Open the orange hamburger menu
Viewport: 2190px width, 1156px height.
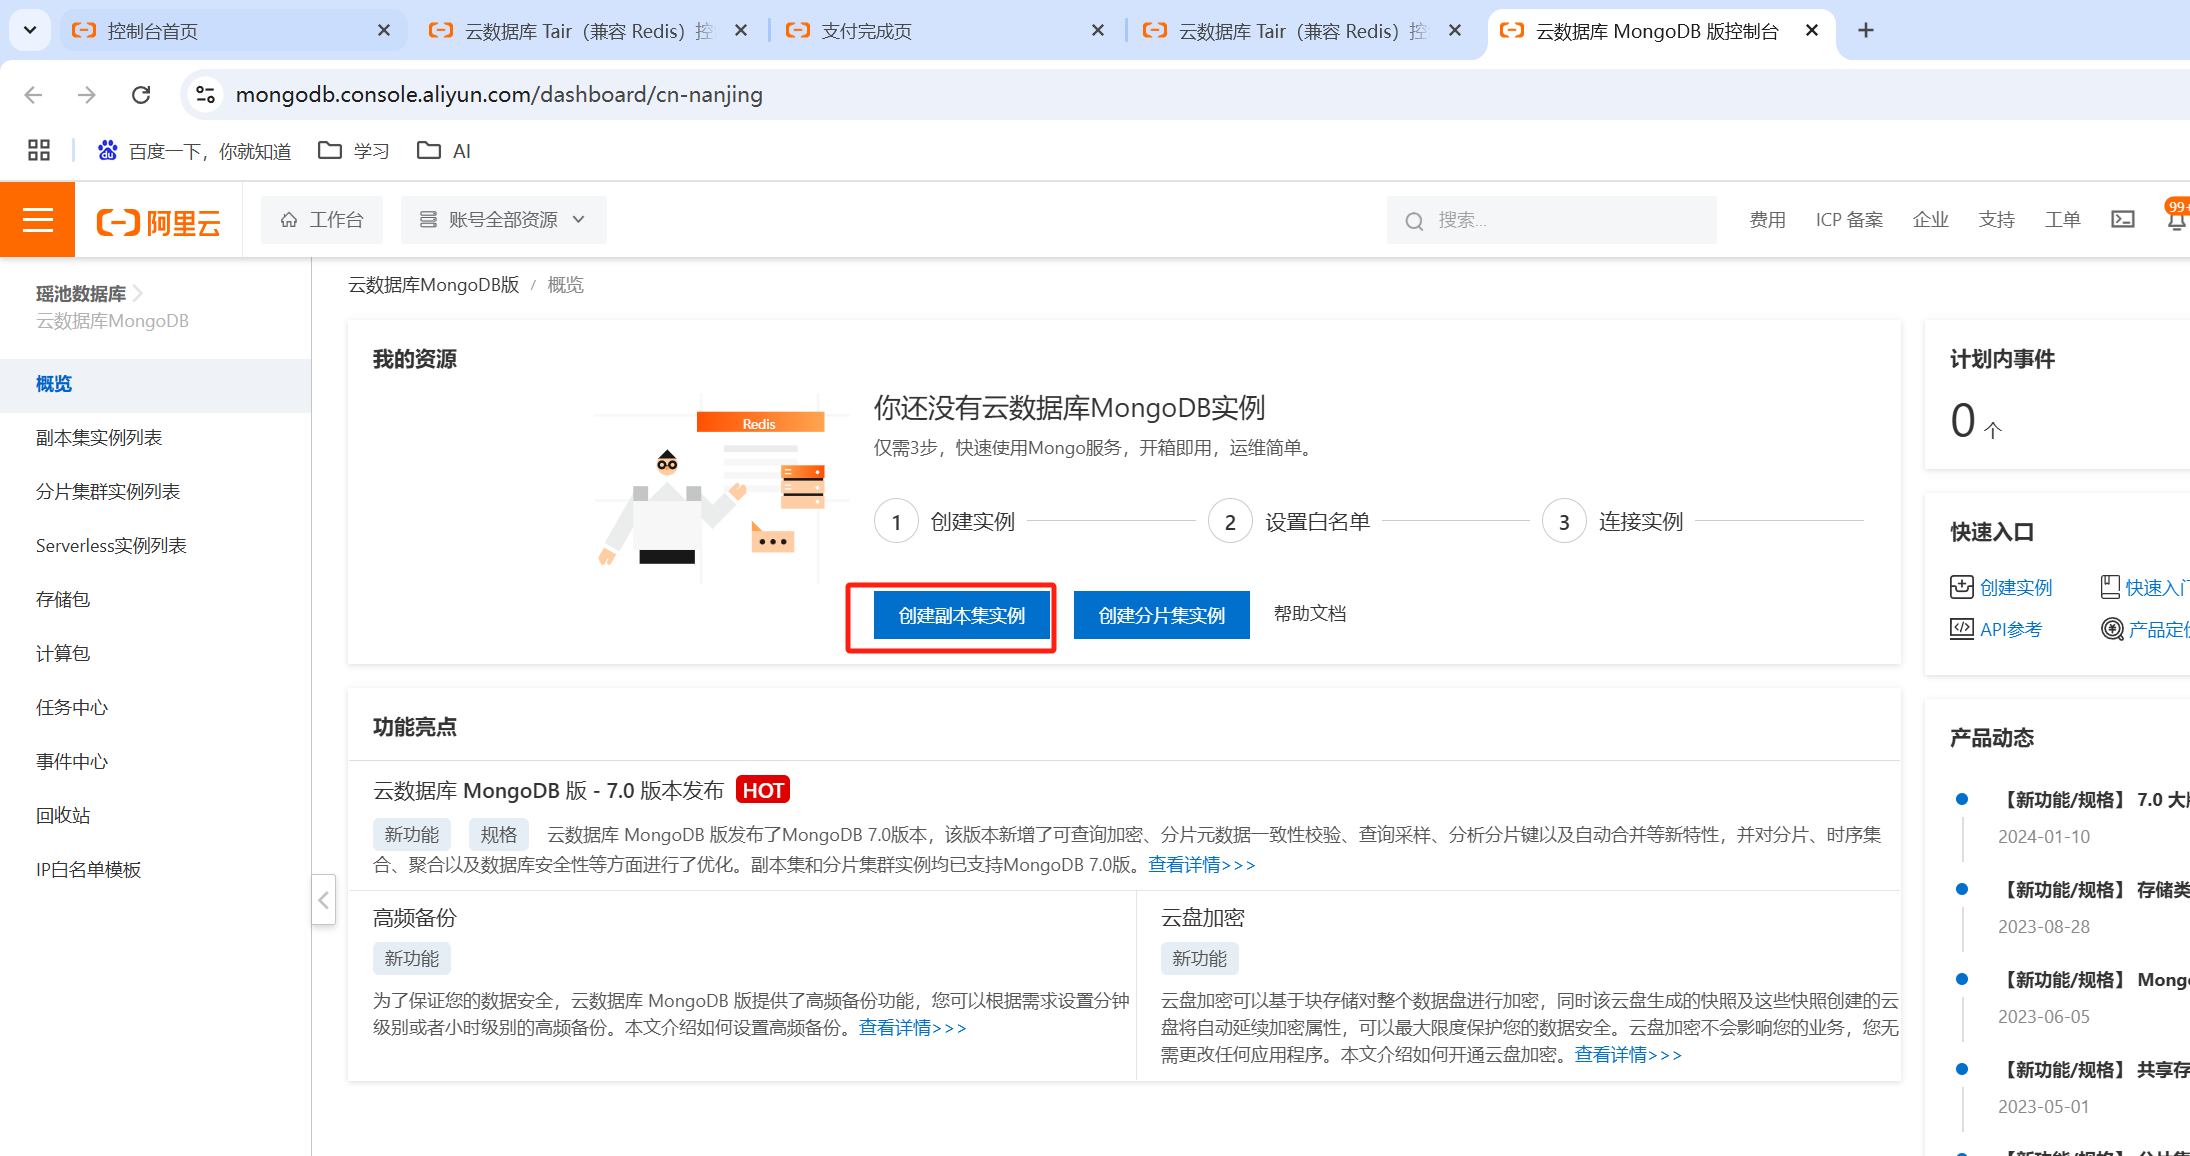pos(37,219)
